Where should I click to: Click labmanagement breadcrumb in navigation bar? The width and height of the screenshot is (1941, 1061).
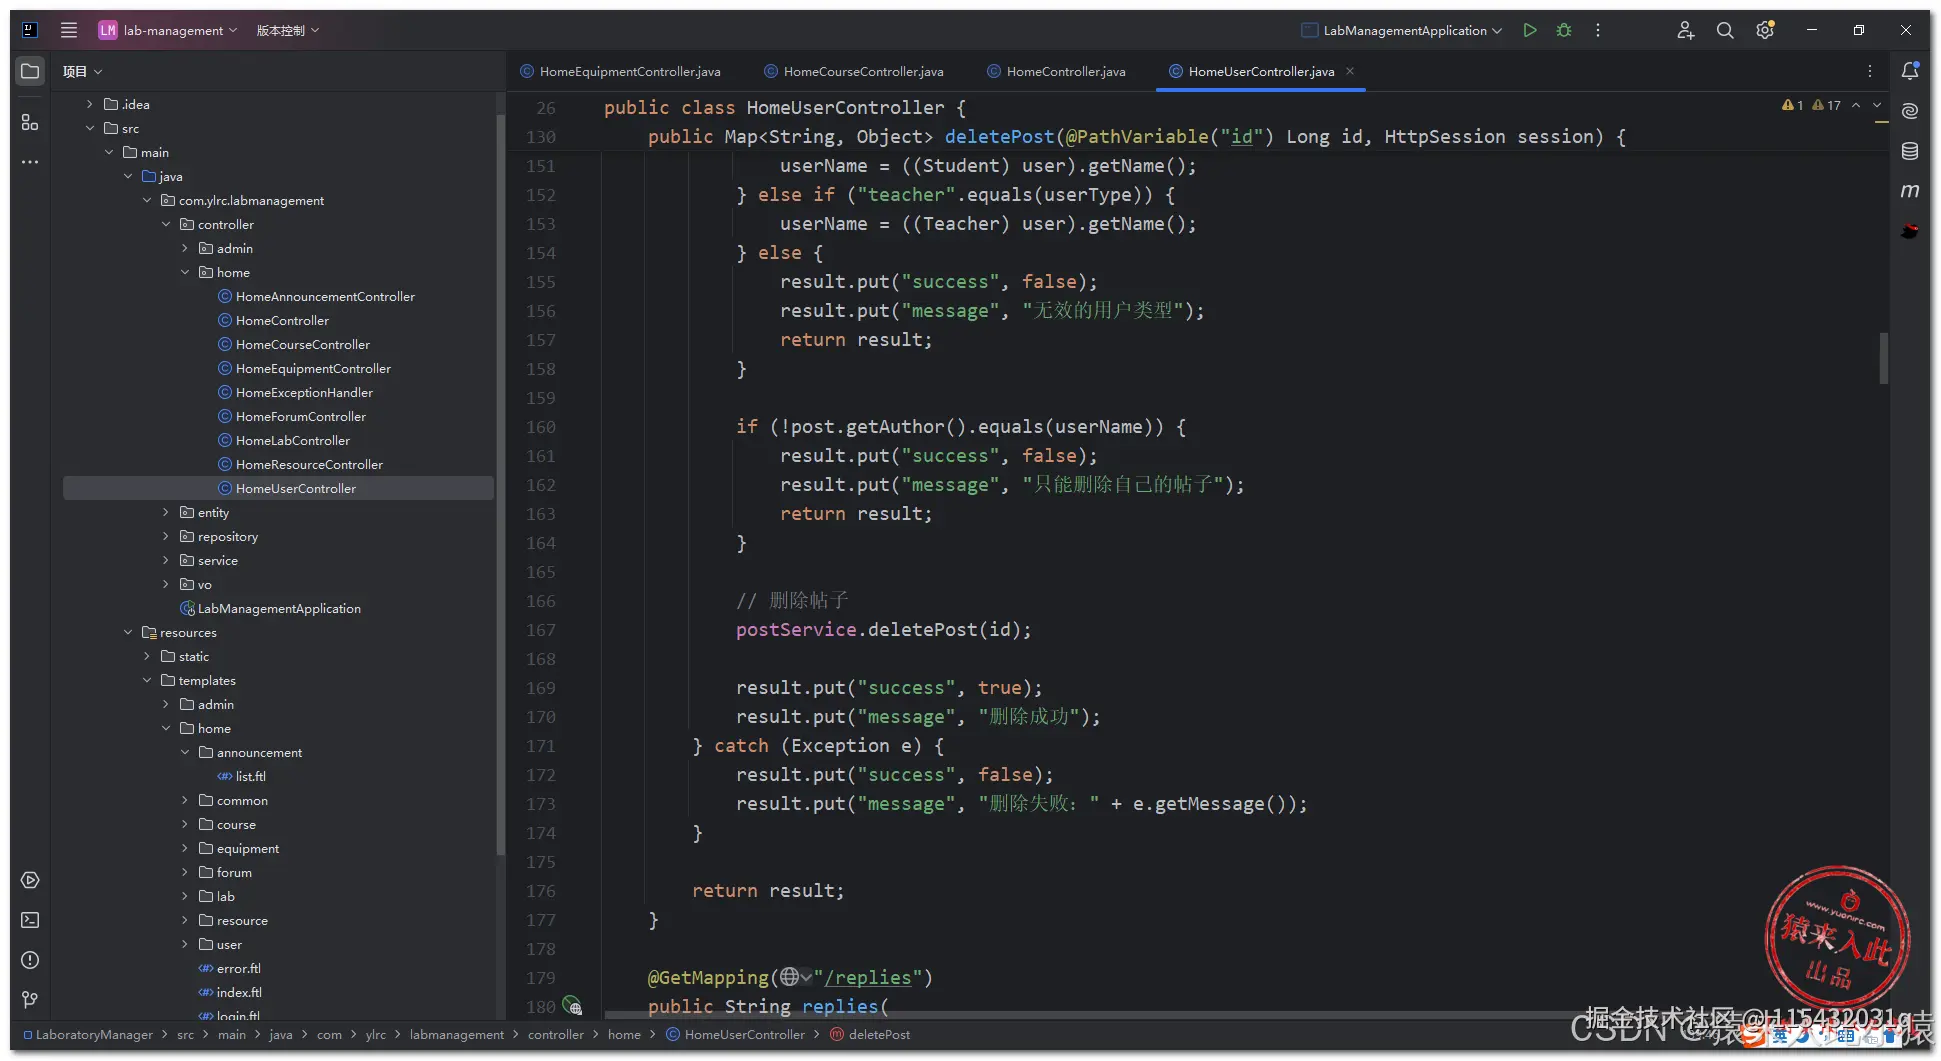tap(456, 1035)
